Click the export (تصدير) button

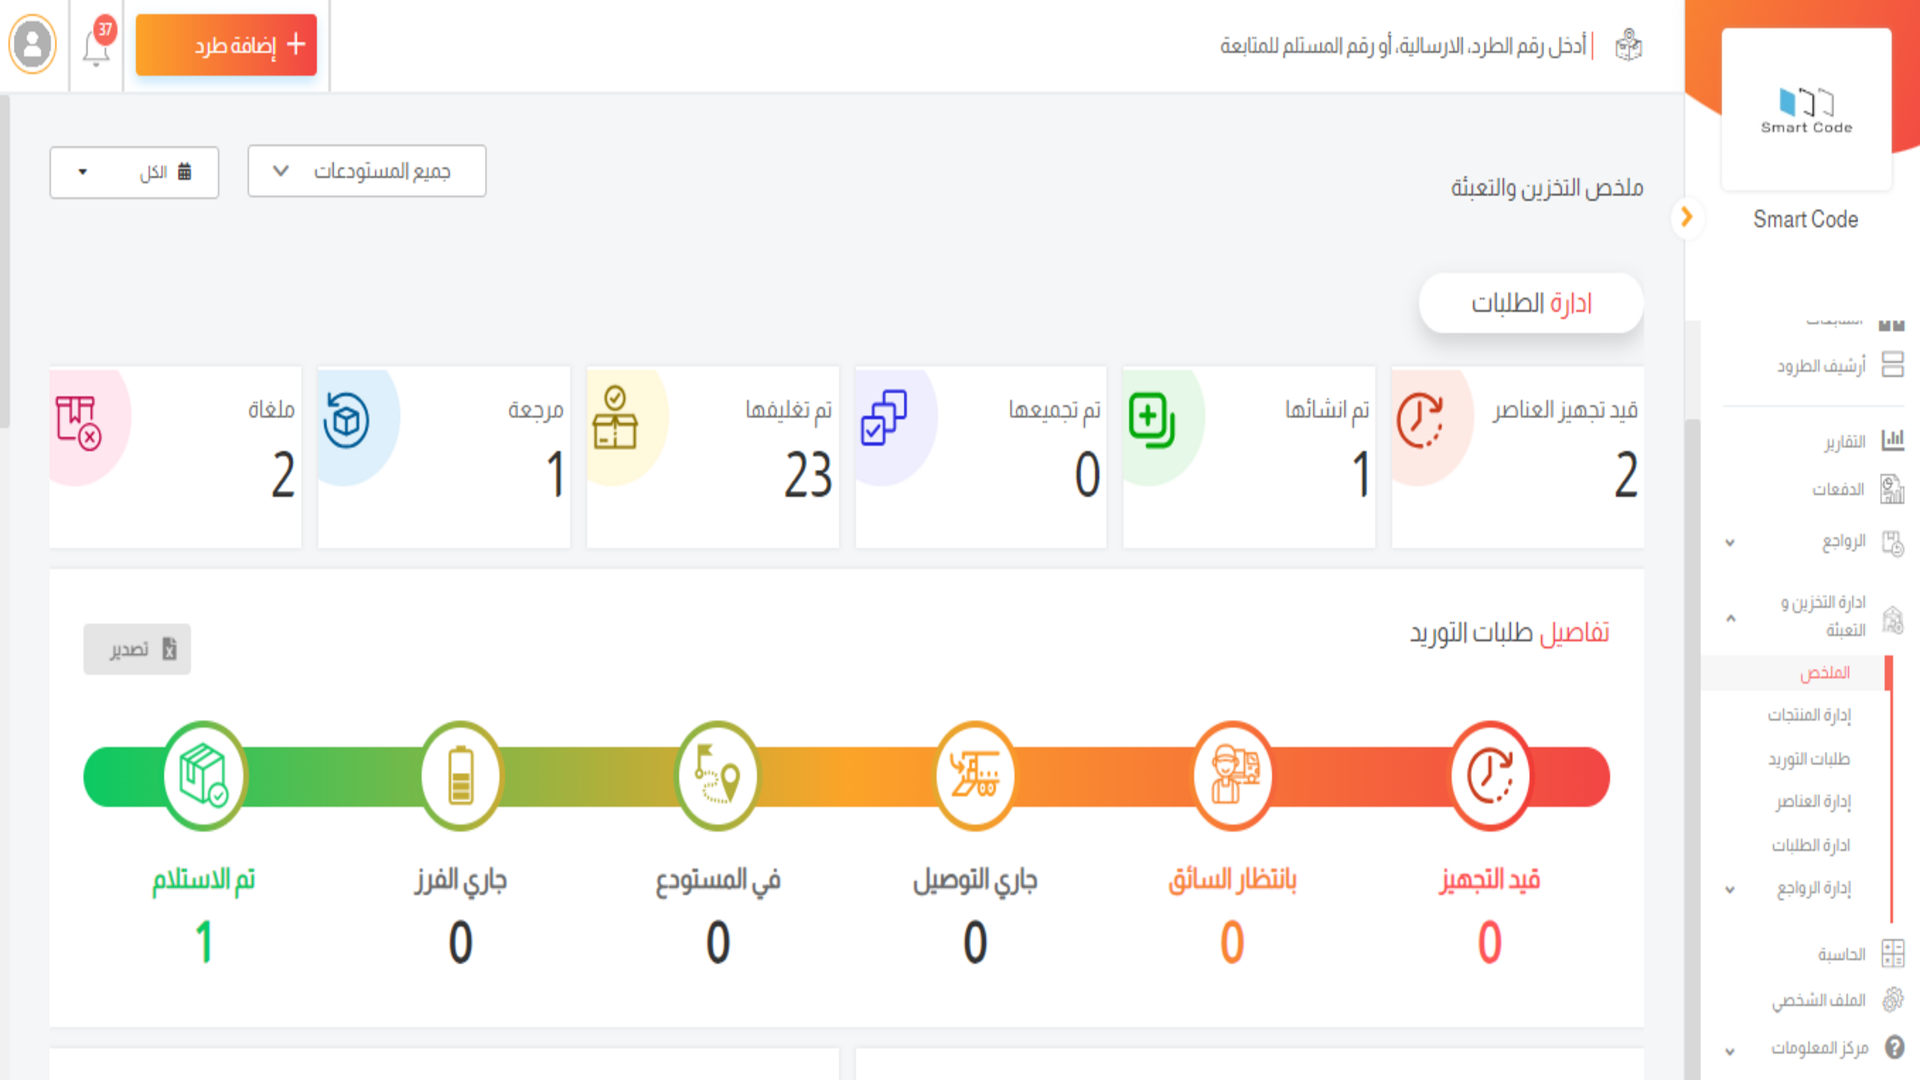point(137,649)
